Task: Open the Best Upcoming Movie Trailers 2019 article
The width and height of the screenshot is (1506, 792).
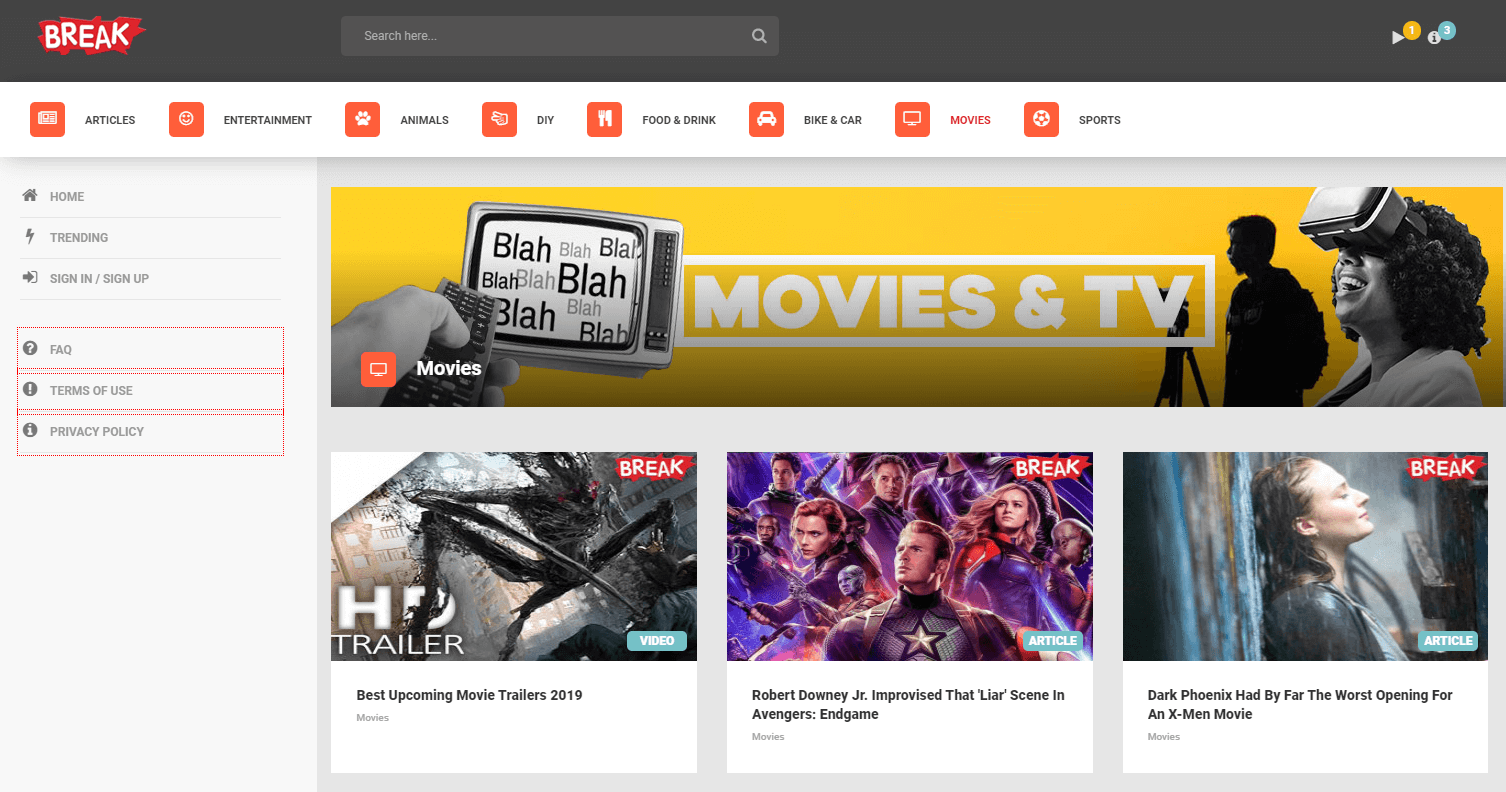Action: click(469, 694)
